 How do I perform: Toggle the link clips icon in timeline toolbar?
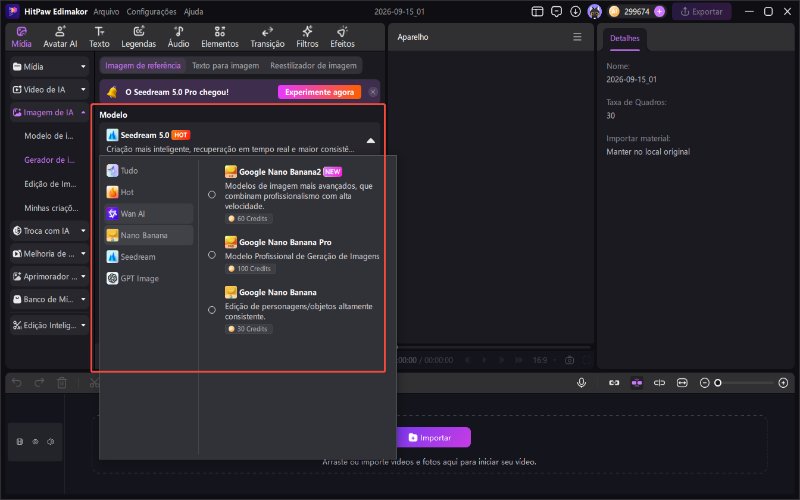coord(614,383)
